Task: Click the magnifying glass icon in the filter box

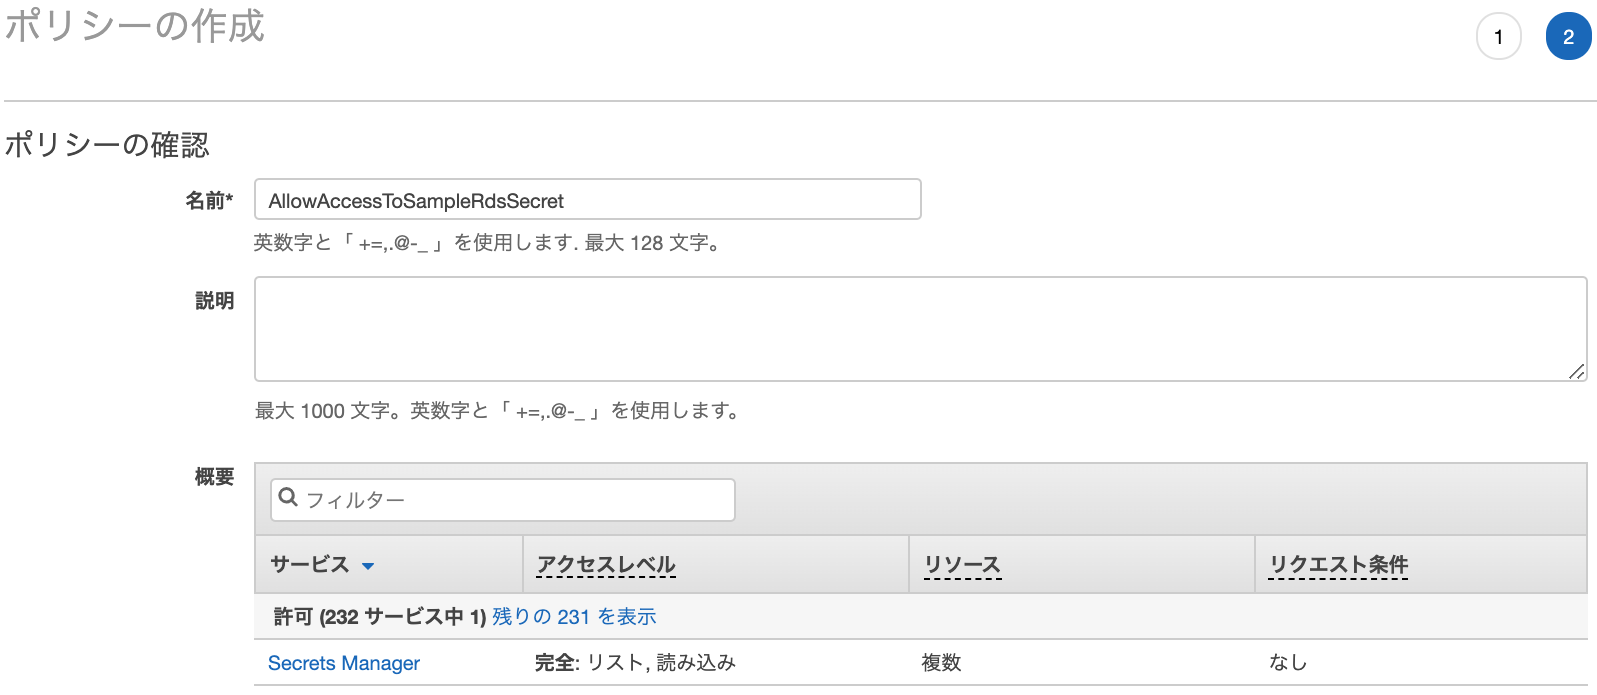Action: 289,498
